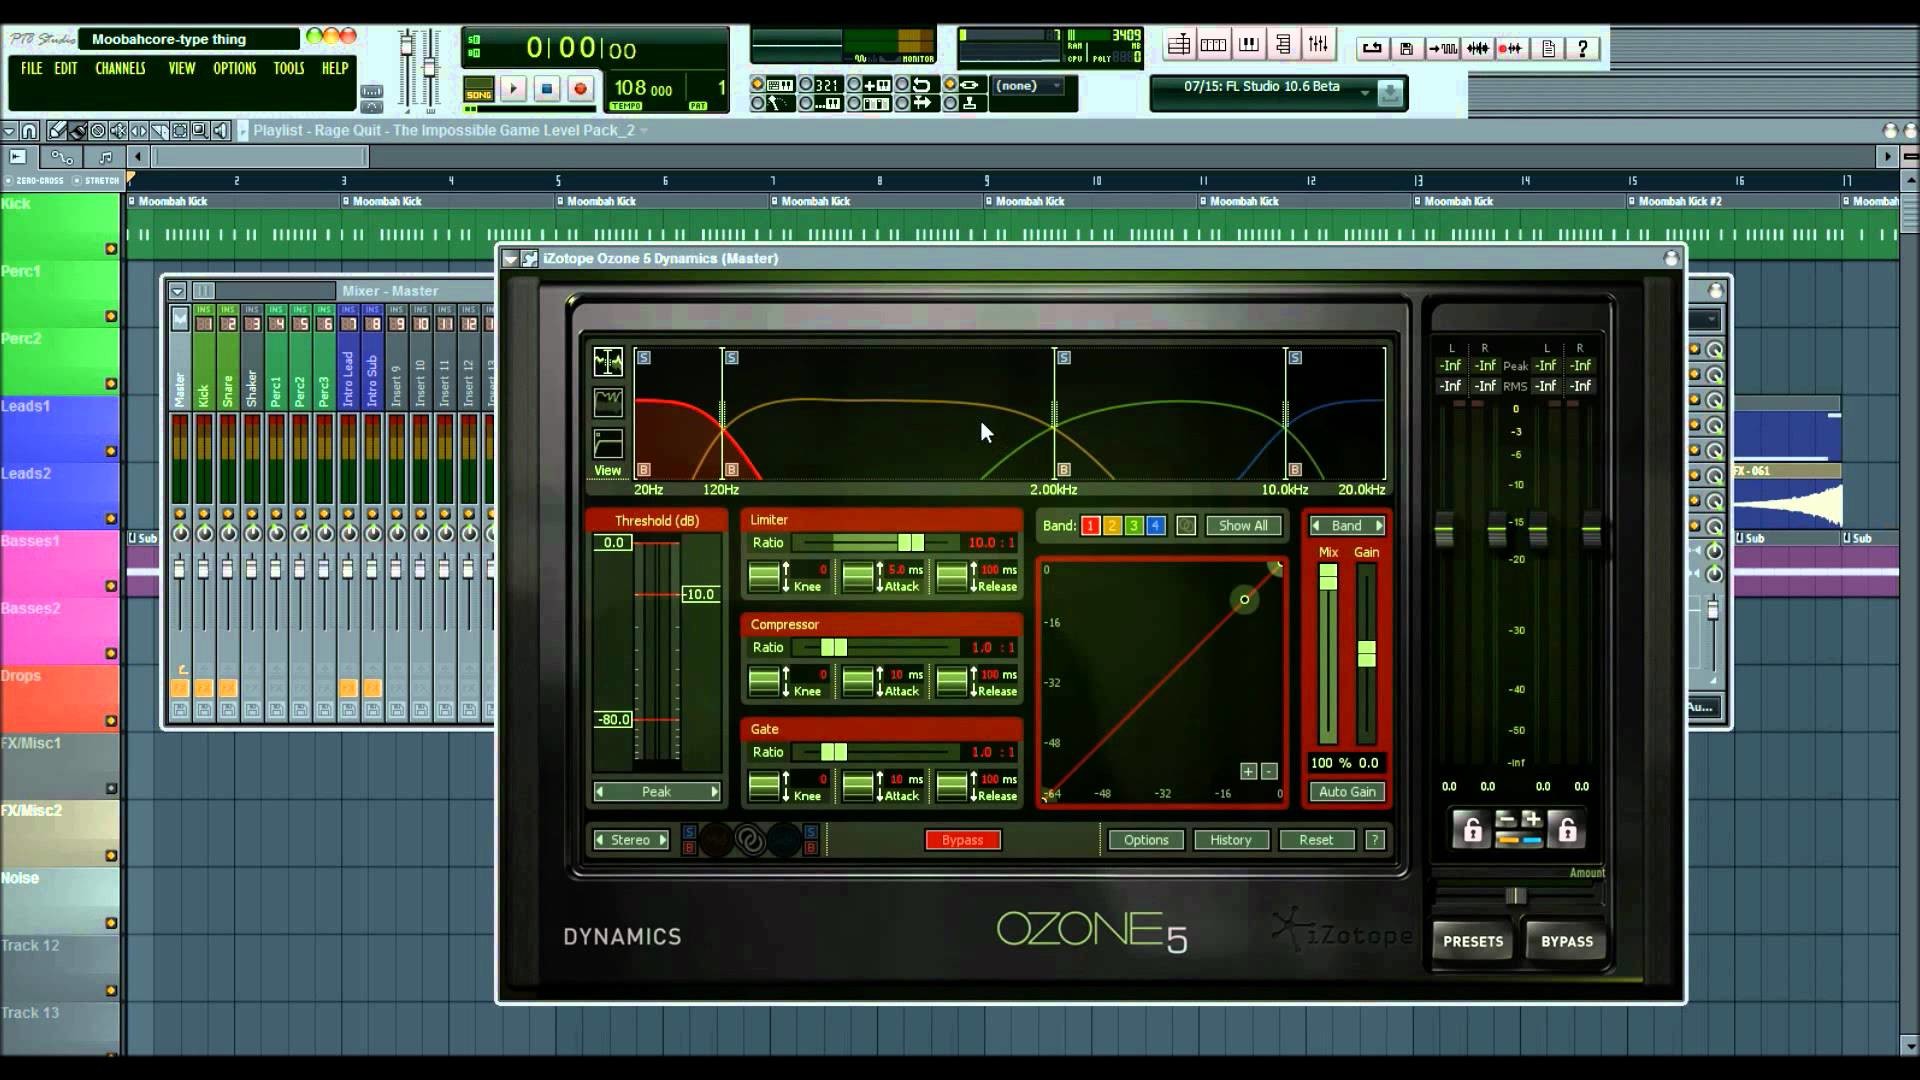Click the Ozone left meter lock icon

1472,829
